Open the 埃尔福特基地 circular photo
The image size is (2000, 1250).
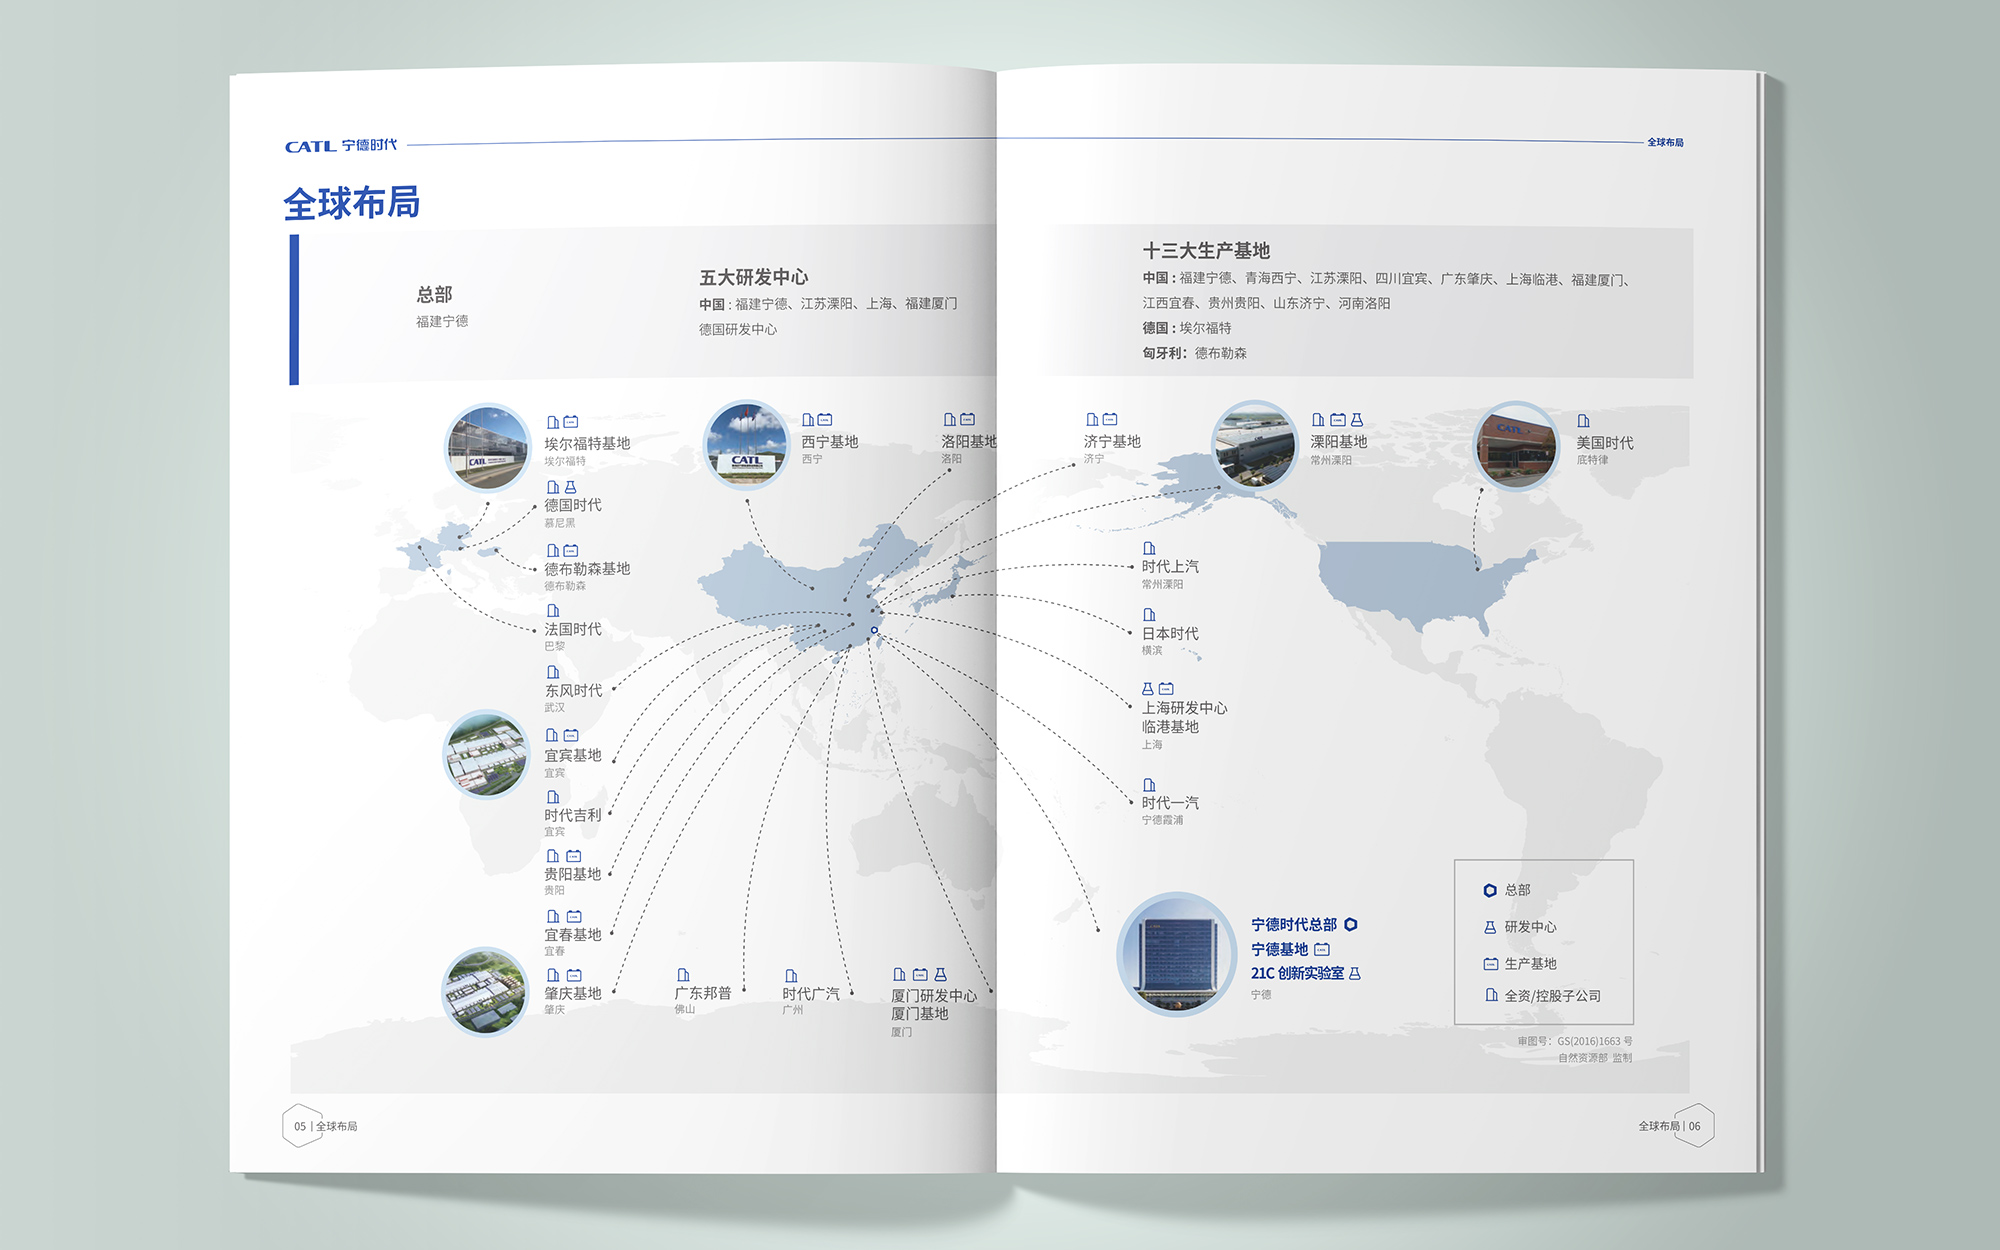coord(488,447)
